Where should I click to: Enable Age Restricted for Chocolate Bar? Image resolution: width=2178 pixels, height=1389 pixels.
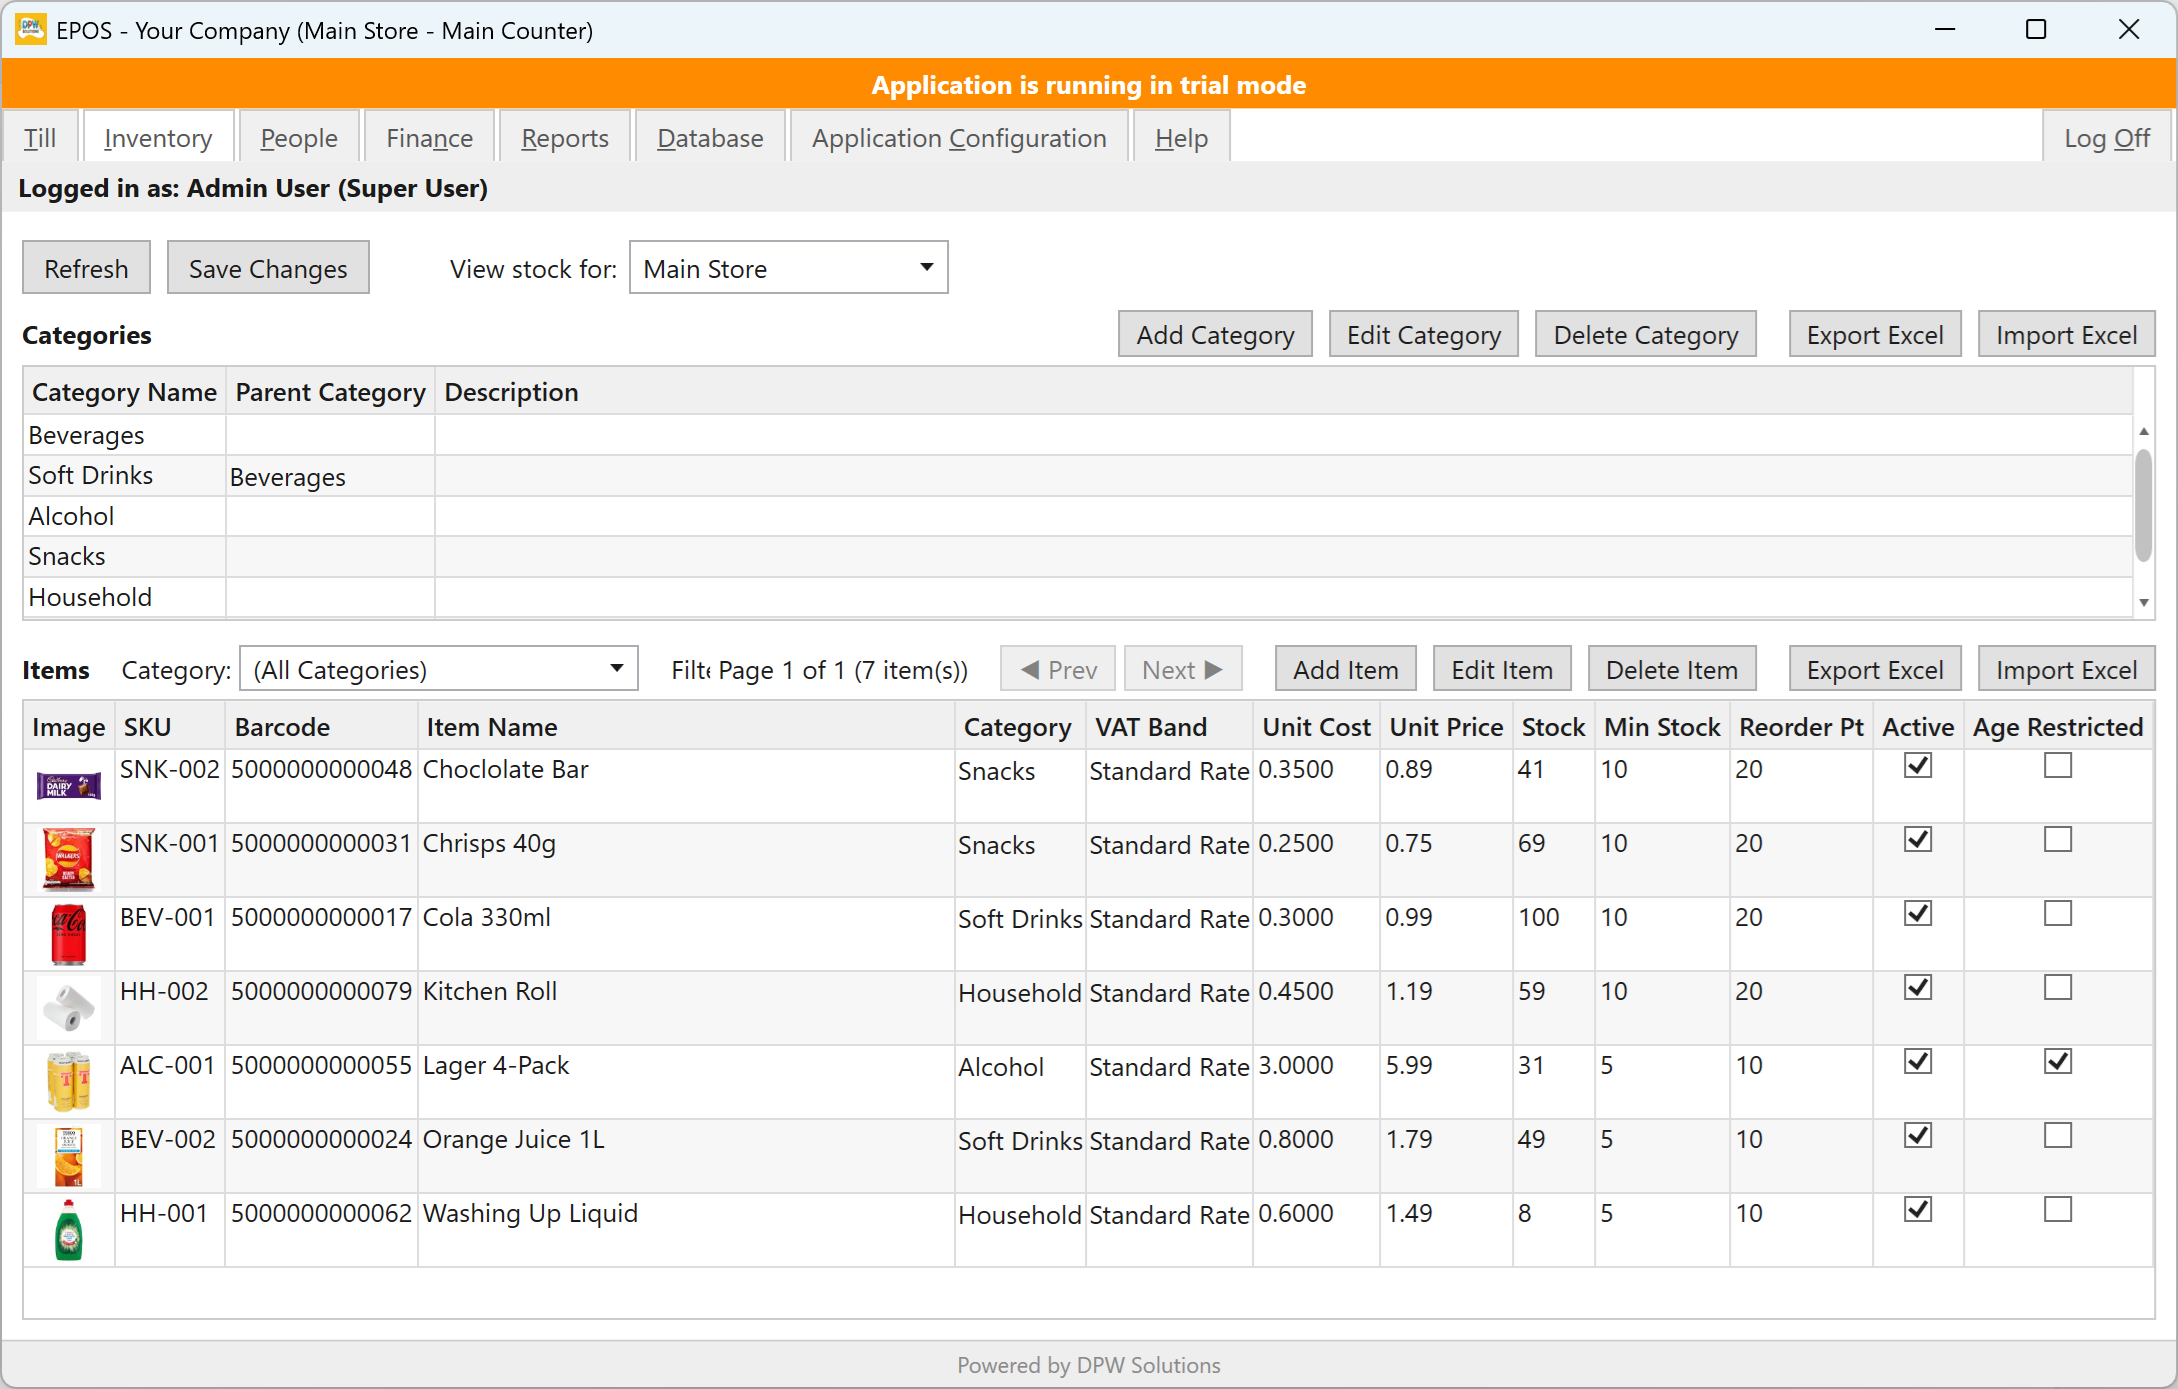click(2057, 765)
